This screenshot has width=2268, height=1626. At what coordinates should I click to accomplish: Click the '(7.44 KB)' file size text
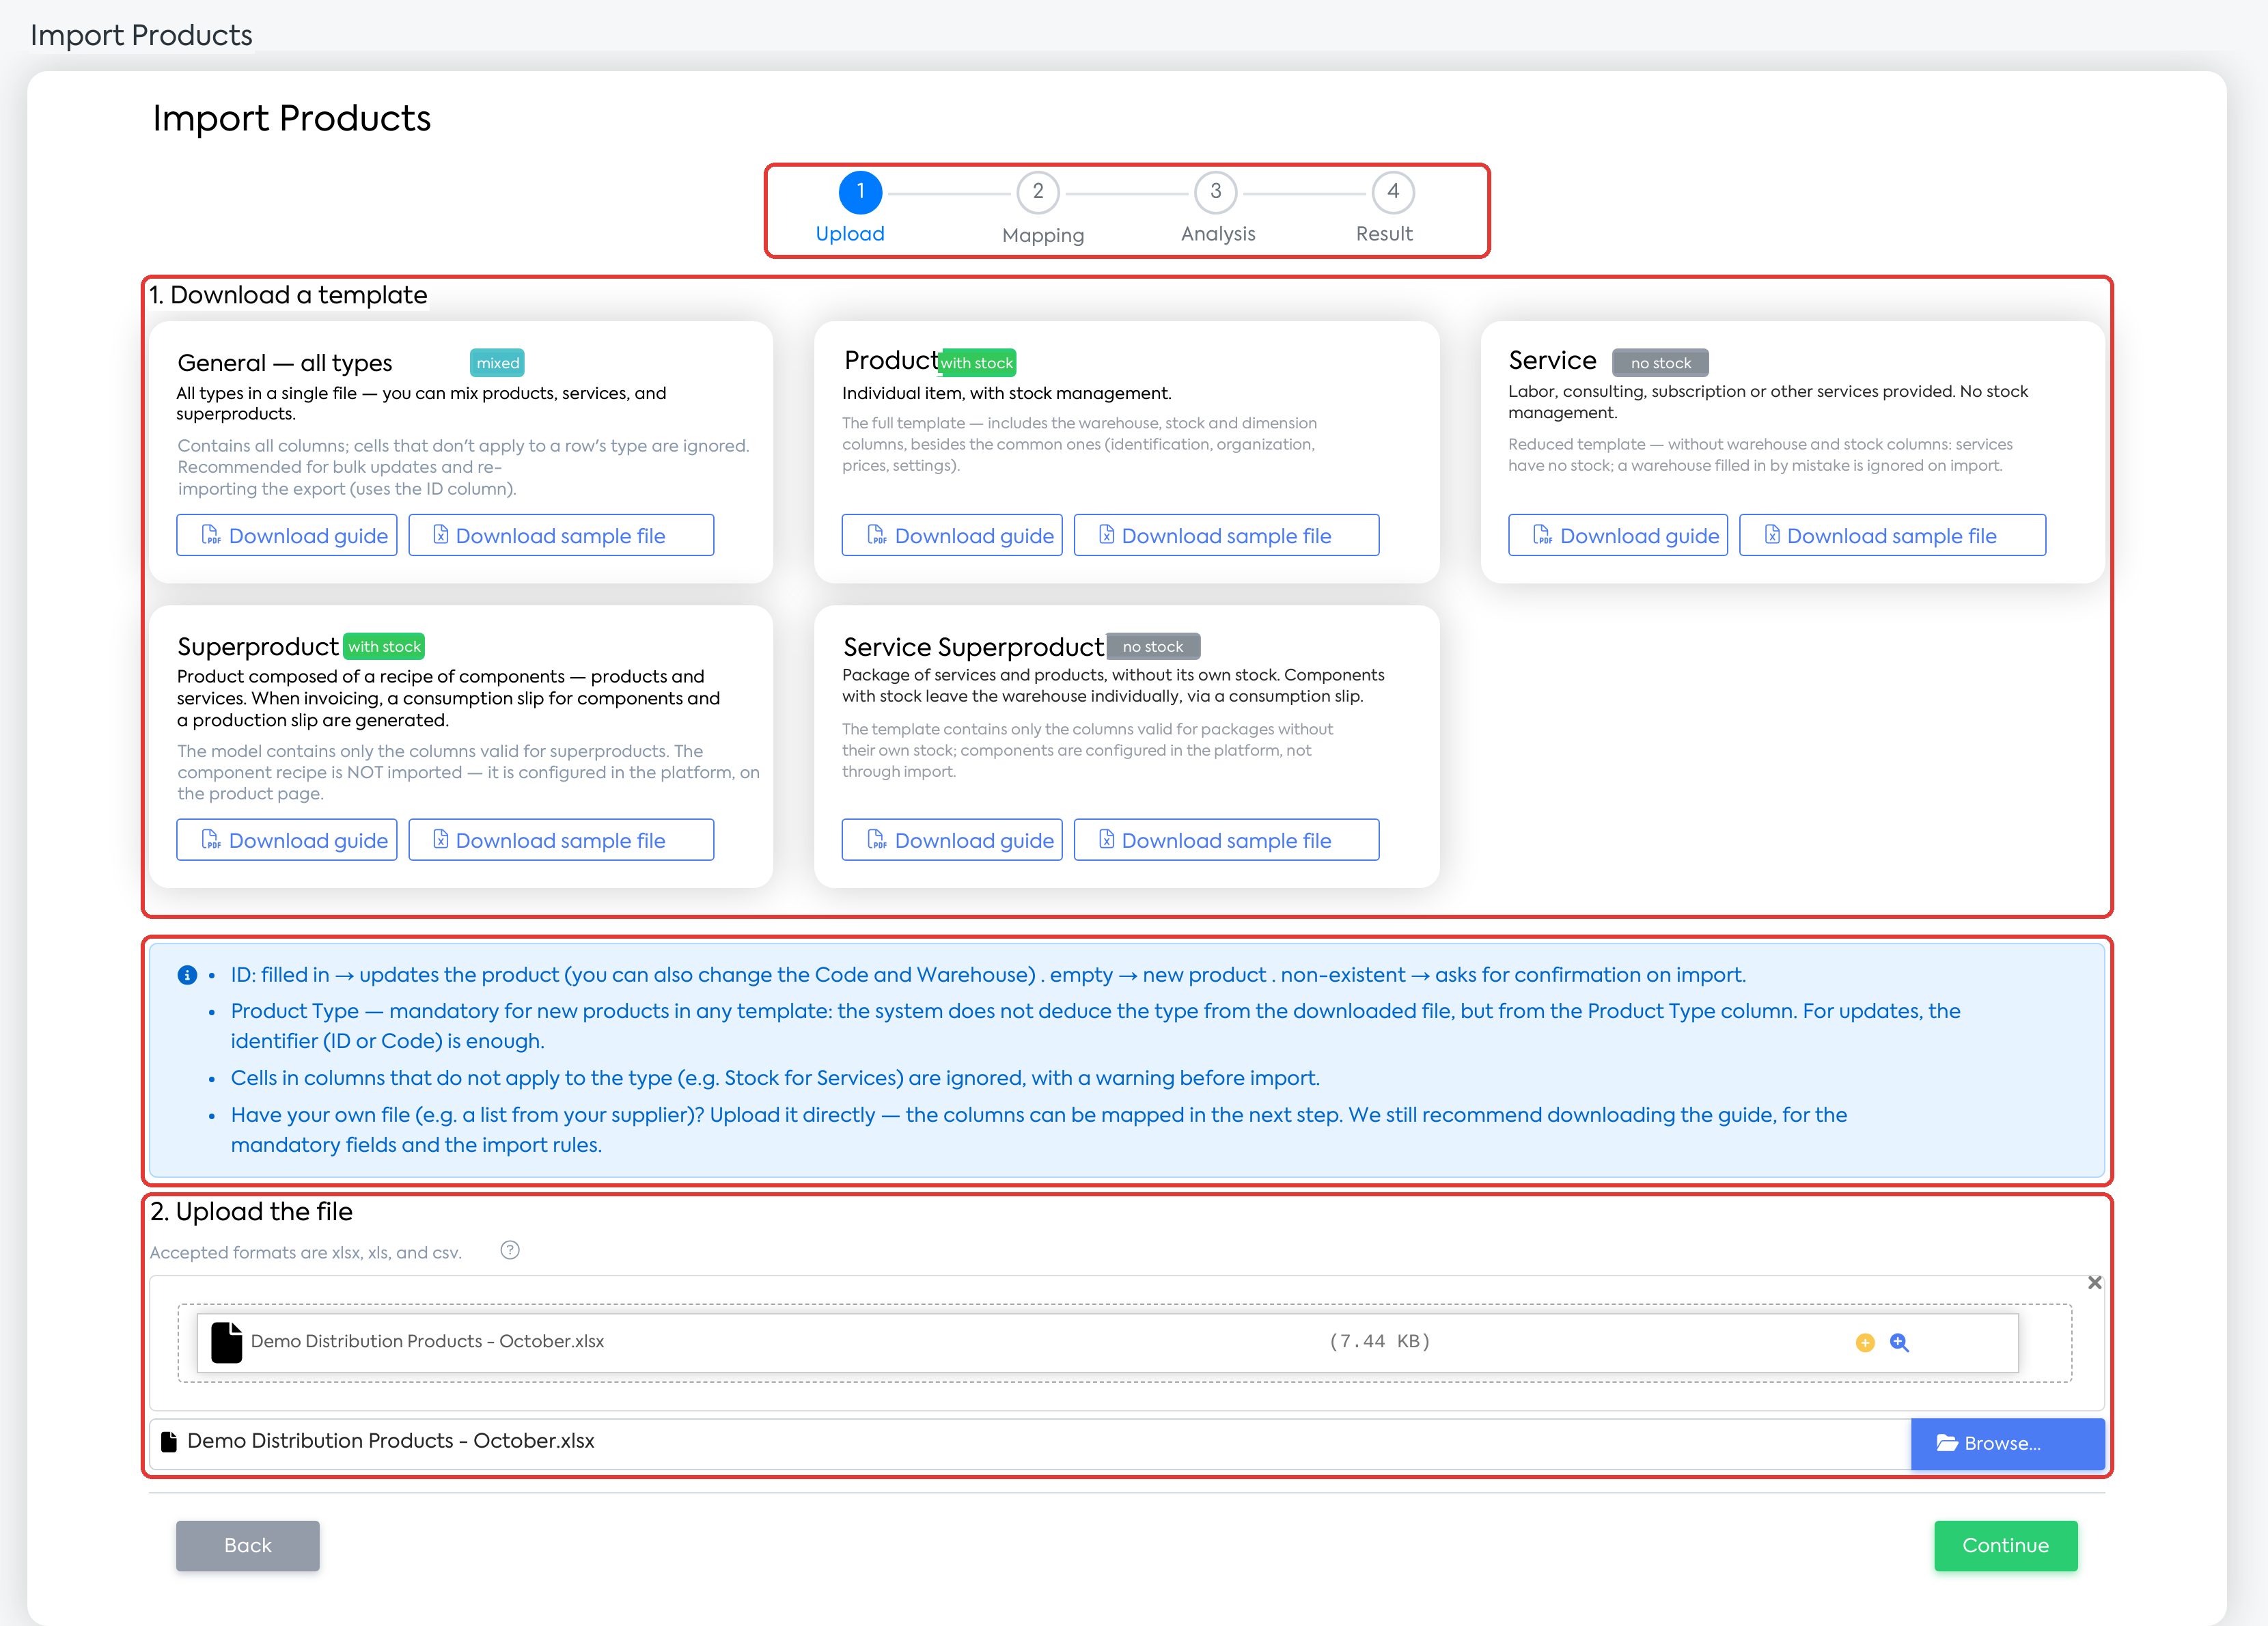1379,1341
